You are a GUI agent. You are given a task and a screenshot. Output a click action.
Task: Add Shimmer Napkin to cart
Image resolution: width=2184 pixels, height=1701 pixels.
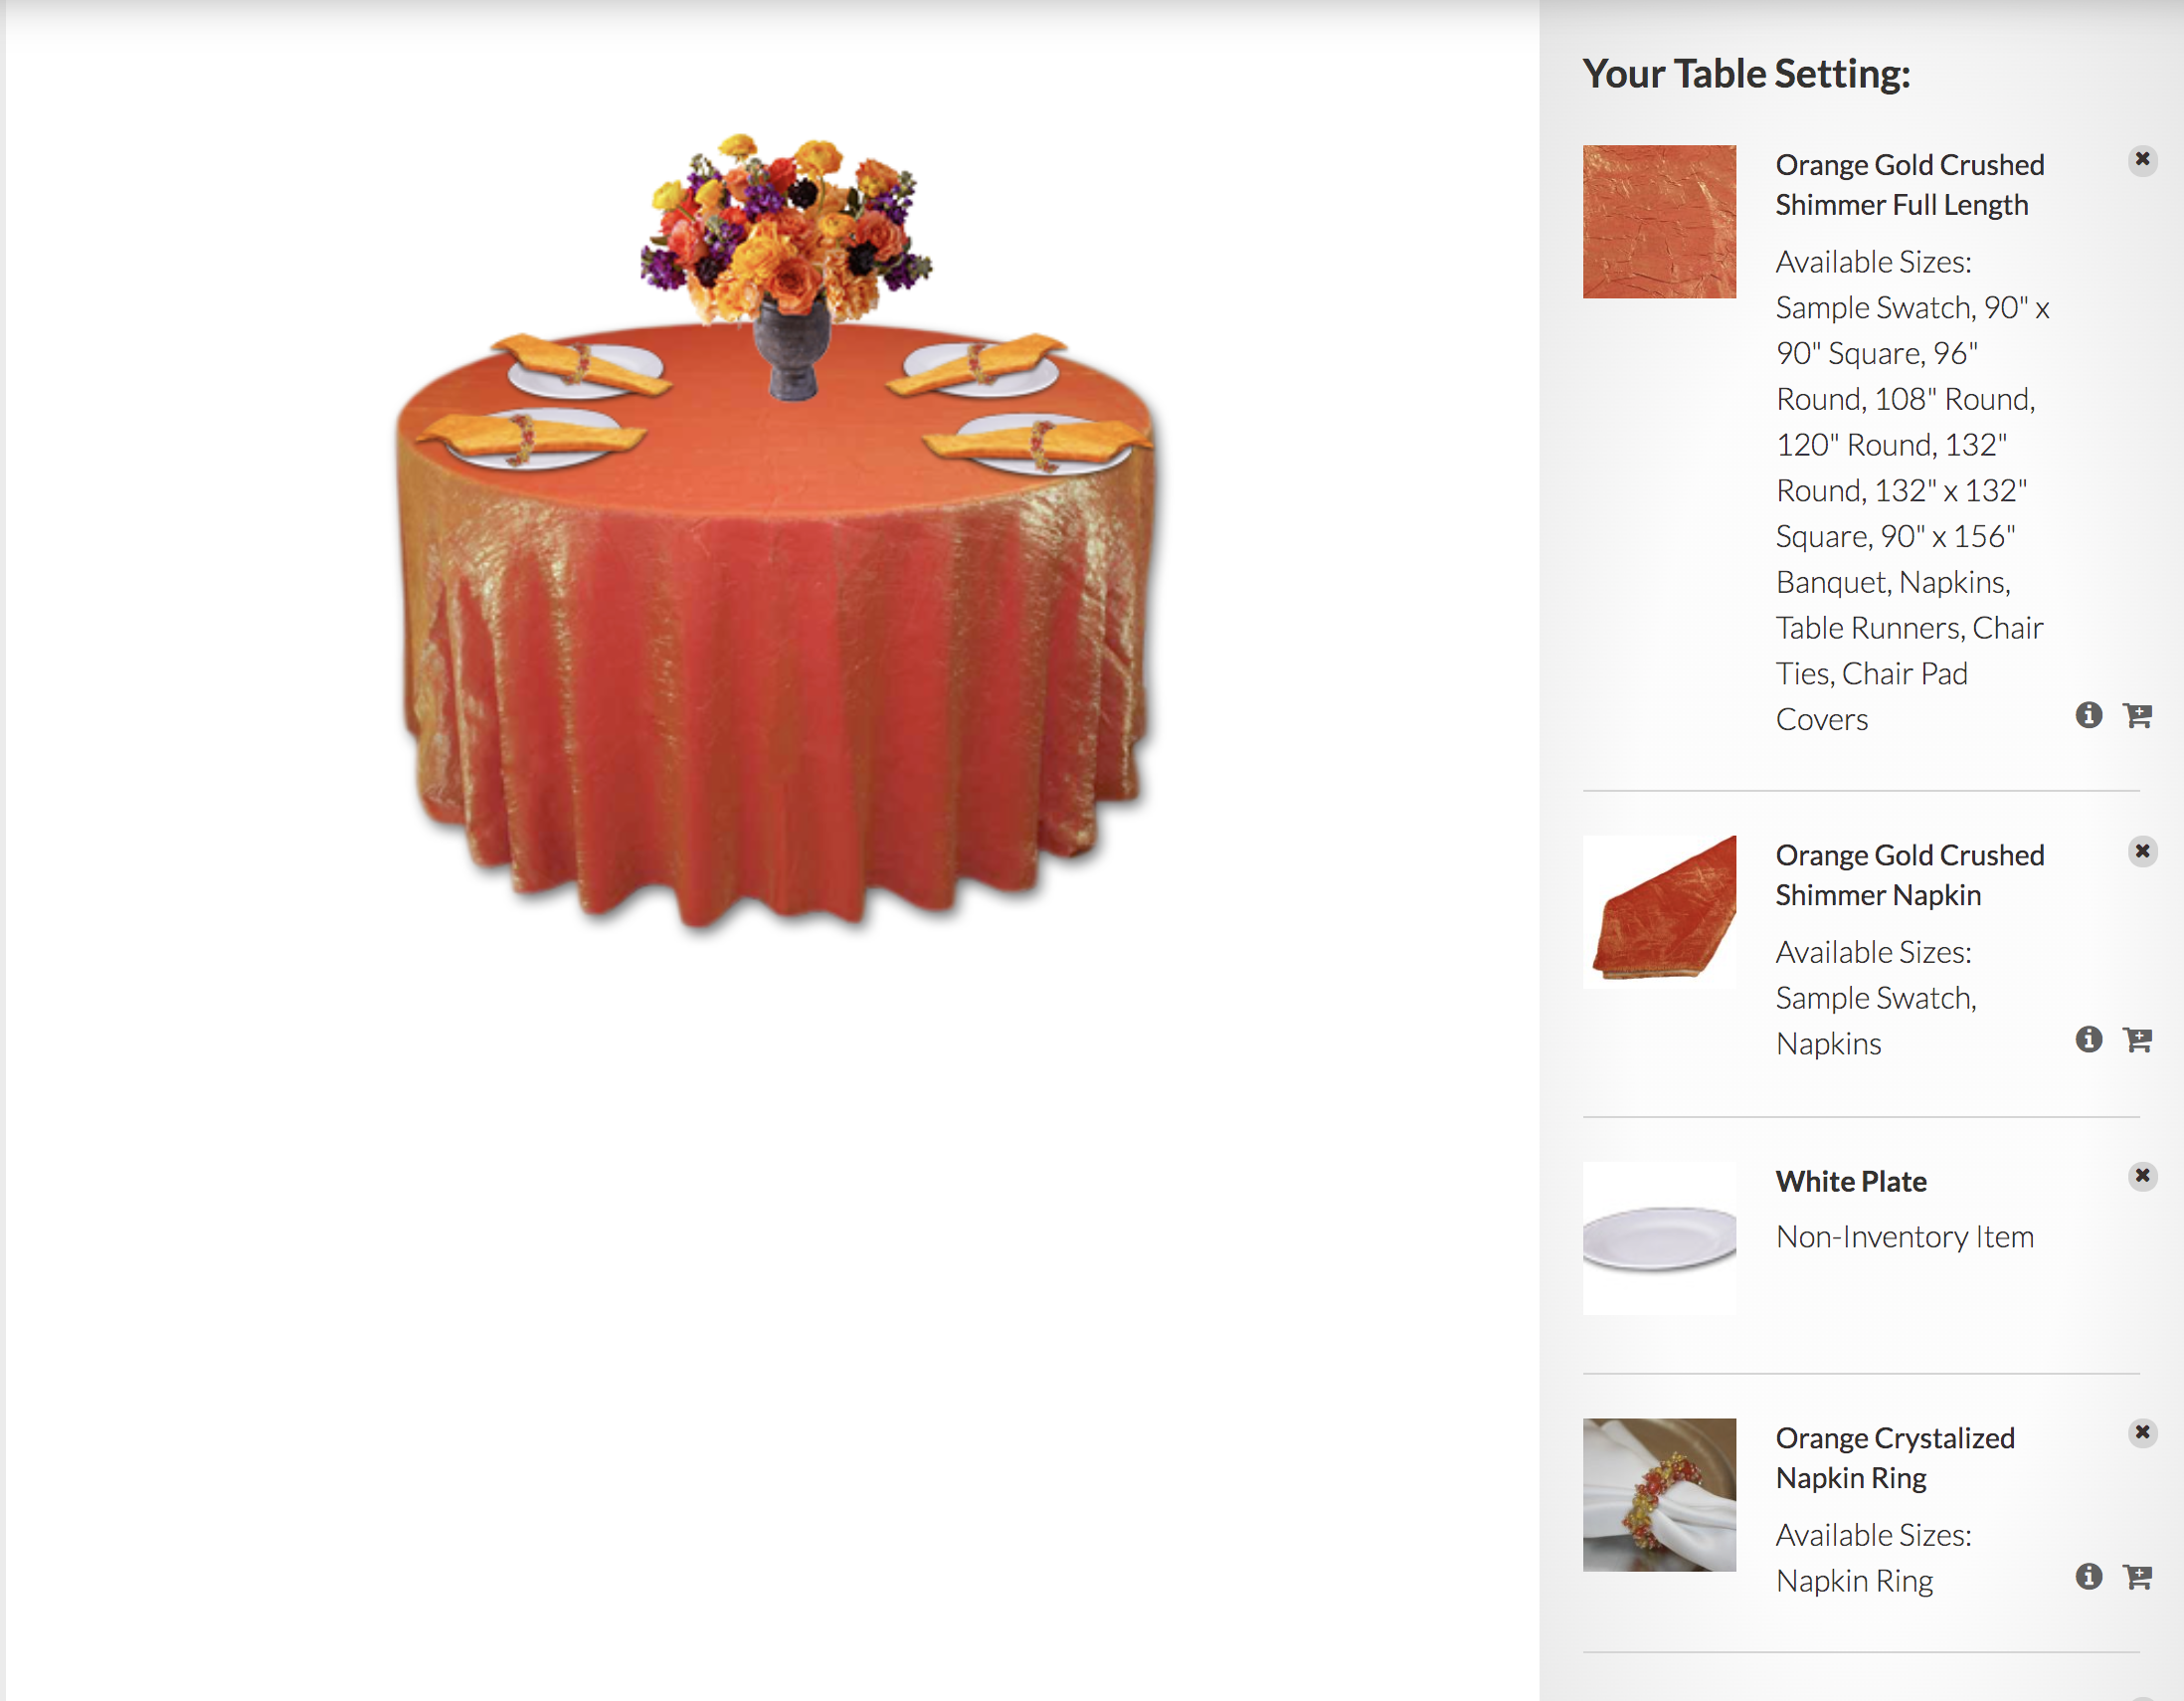click(2137, 1039)
